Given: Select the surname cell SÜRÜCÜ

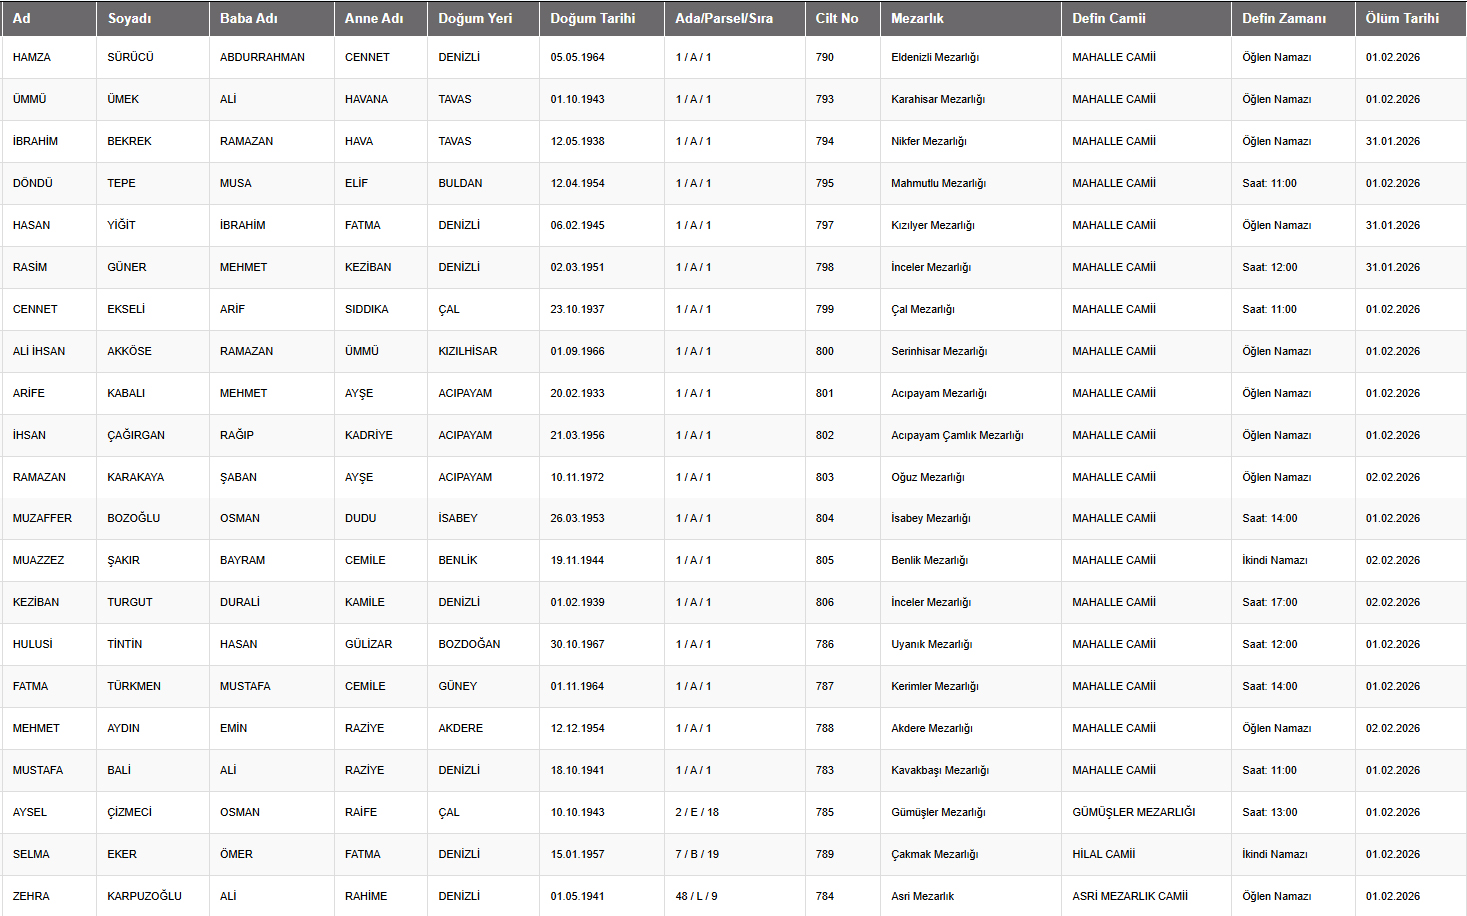Looking at the screenshot, I should pyautogui.click(x=131, y=57).
